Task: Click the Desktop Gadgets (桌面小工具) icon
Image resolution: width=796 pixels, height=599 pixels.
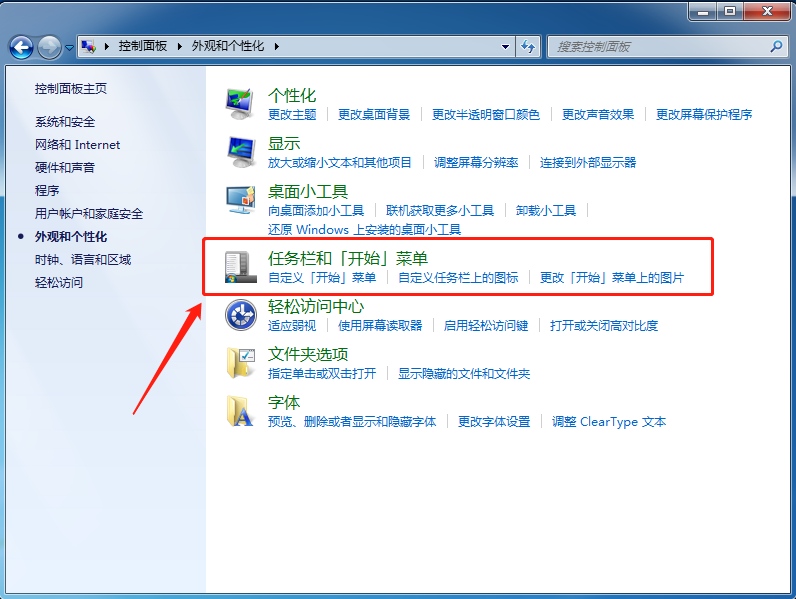Action: pos(240,200)
